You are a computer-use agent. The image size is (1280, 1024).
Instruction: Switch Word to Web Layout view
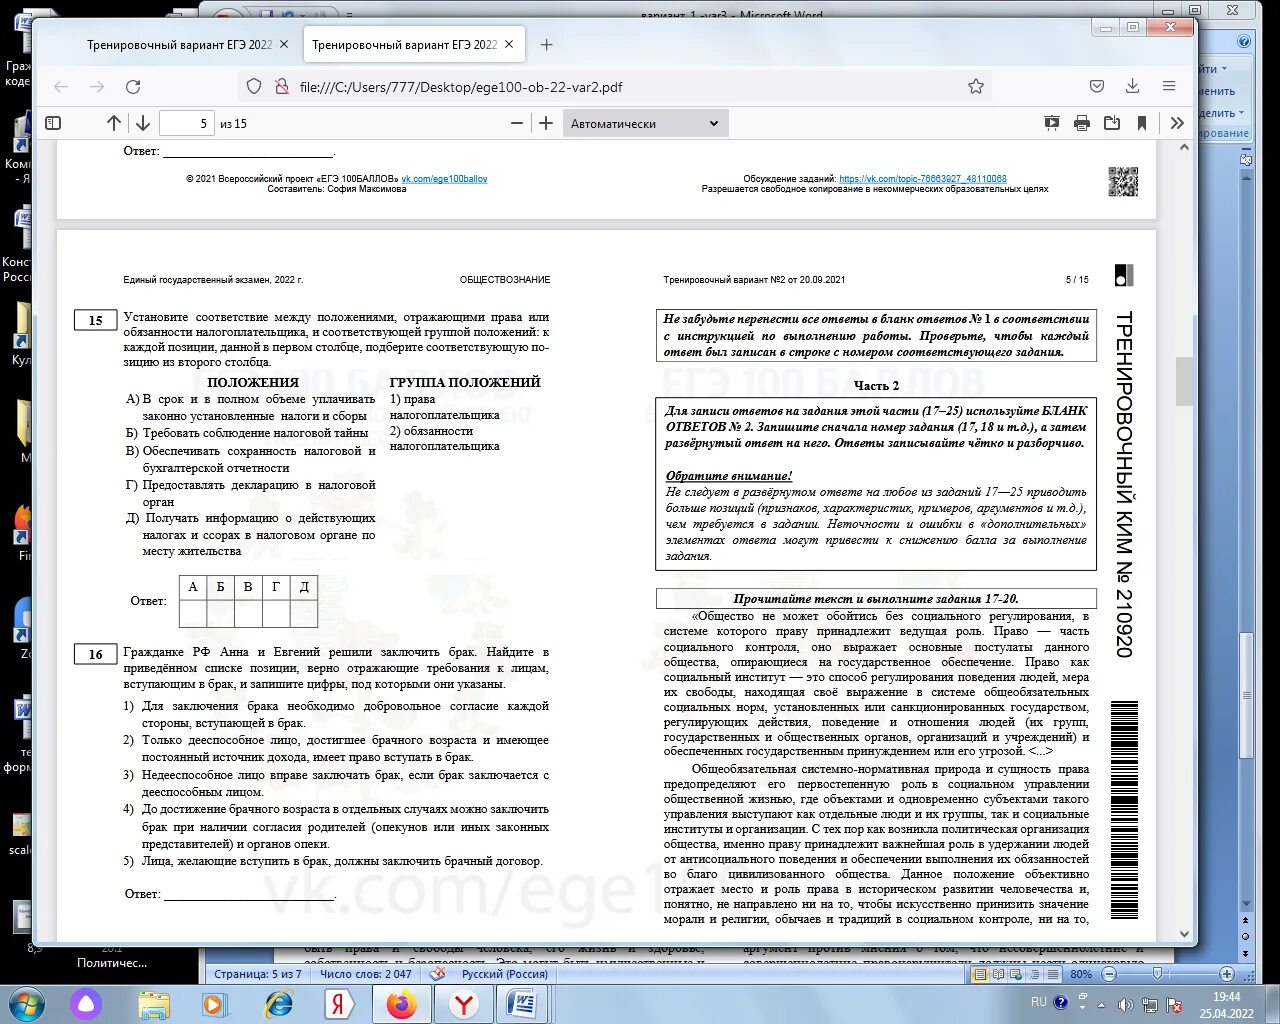point(1014,974)
